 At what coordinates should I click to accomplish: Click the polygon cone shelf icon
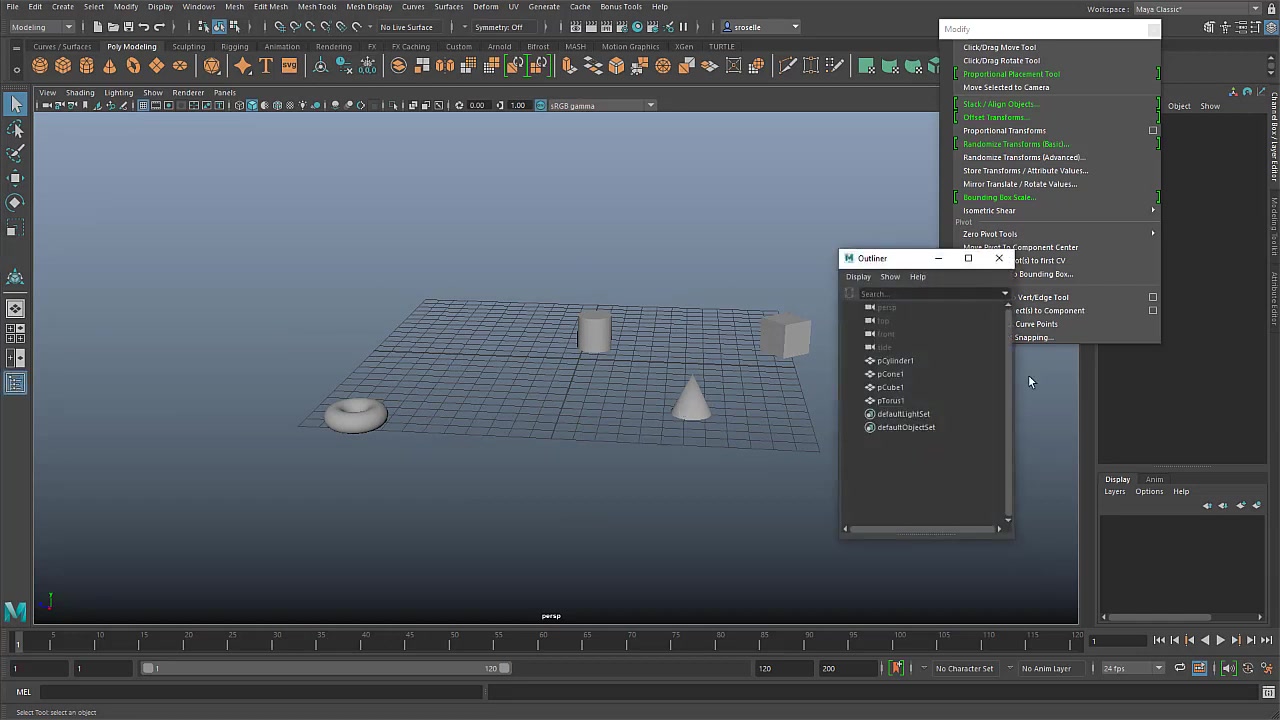coord(110,66)
